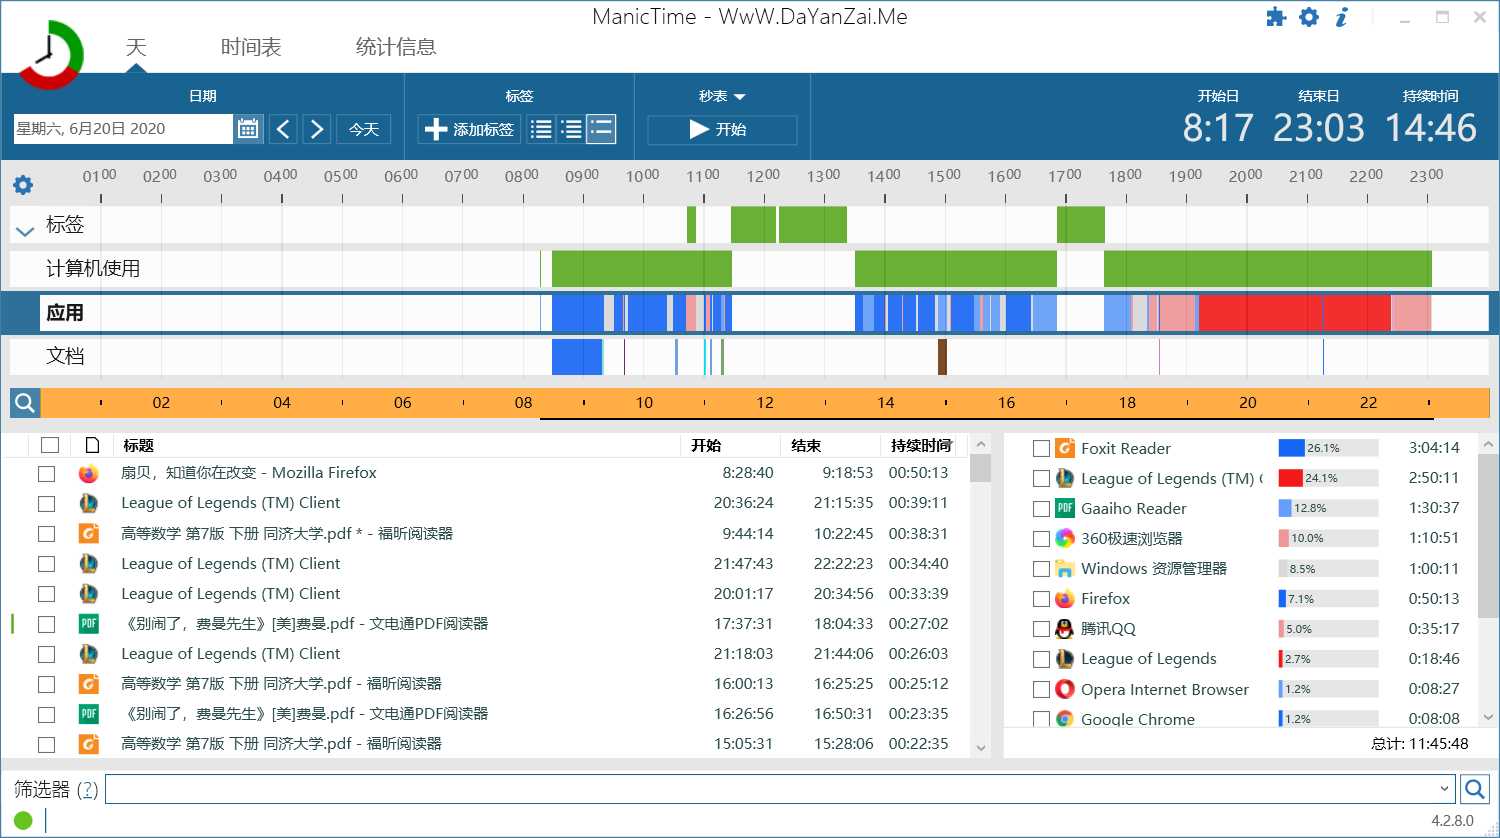Screen dimensions: 1500x838
Task: Open the plugins puzzle icon
Action: [x=1276, y=17]
